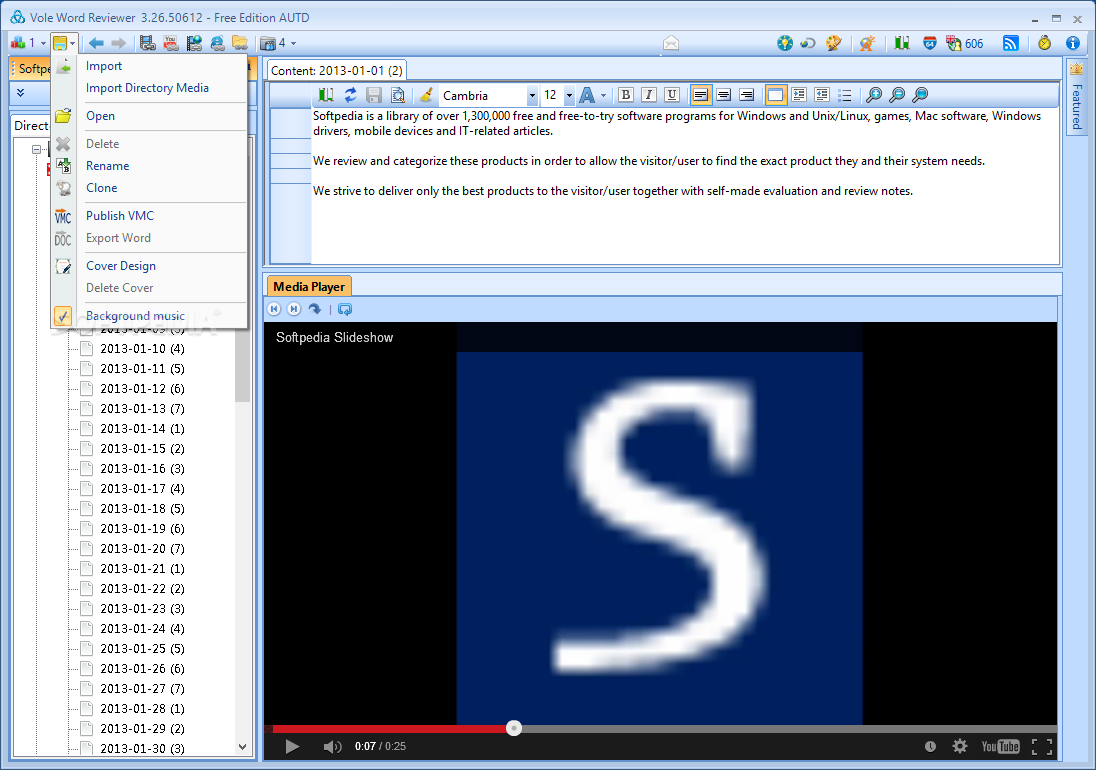Expand the double chevron in left panel
Screen dimensions: 1096x770
pos(20,92)
